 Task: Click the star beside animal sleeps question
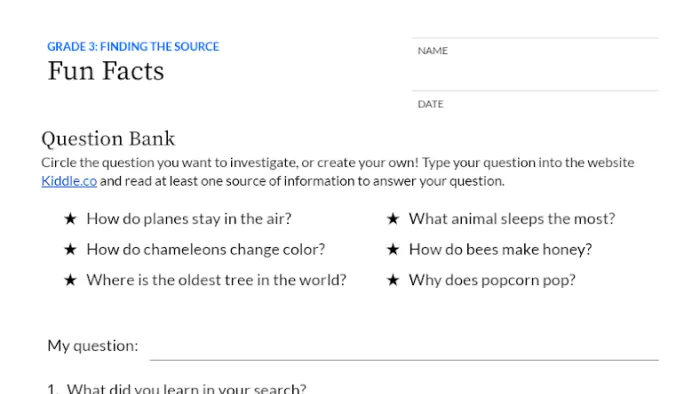pyautogui.click(x=393, y=219)
